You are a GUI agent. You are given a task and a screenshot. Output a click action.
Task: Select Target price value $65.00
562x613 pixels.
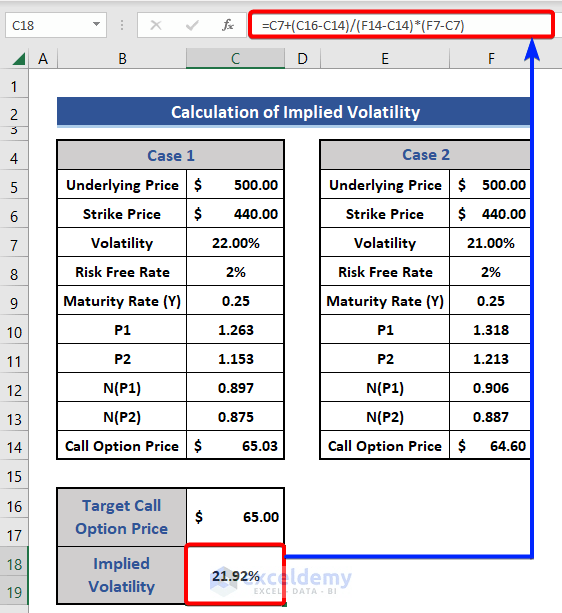coord(235,517)
